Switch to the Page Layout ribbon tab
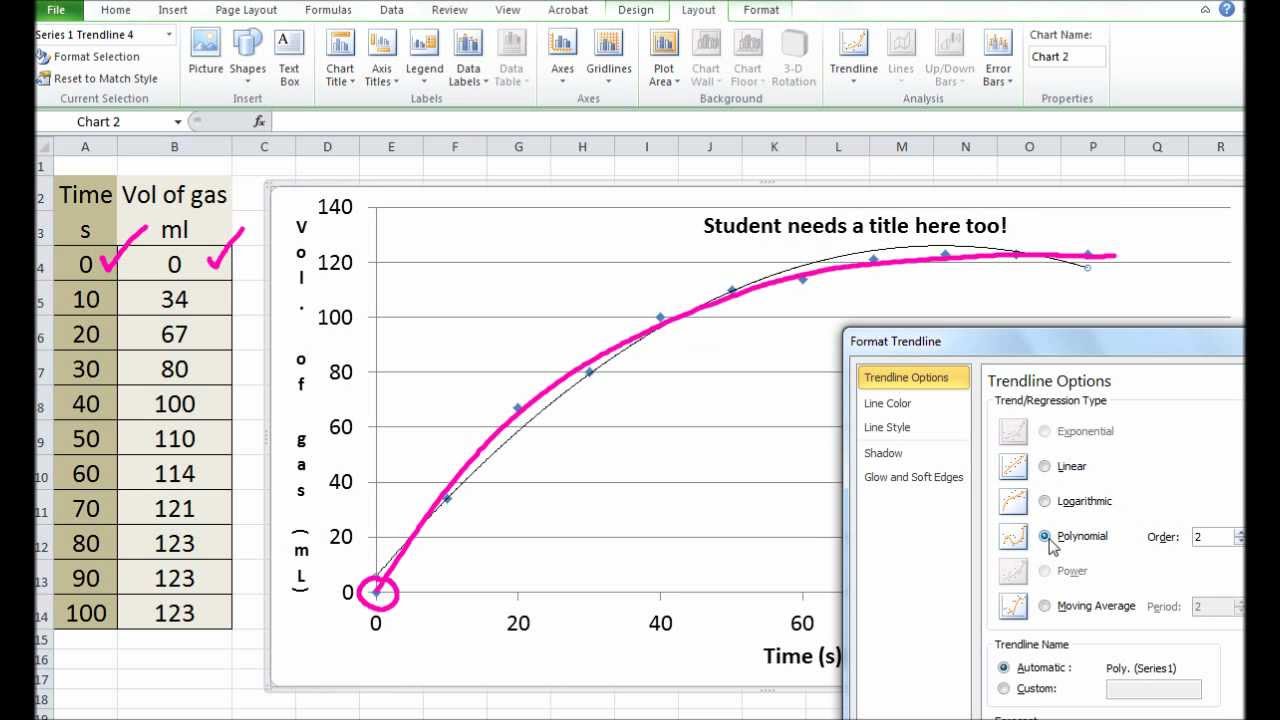 click(x=246, y=10)
